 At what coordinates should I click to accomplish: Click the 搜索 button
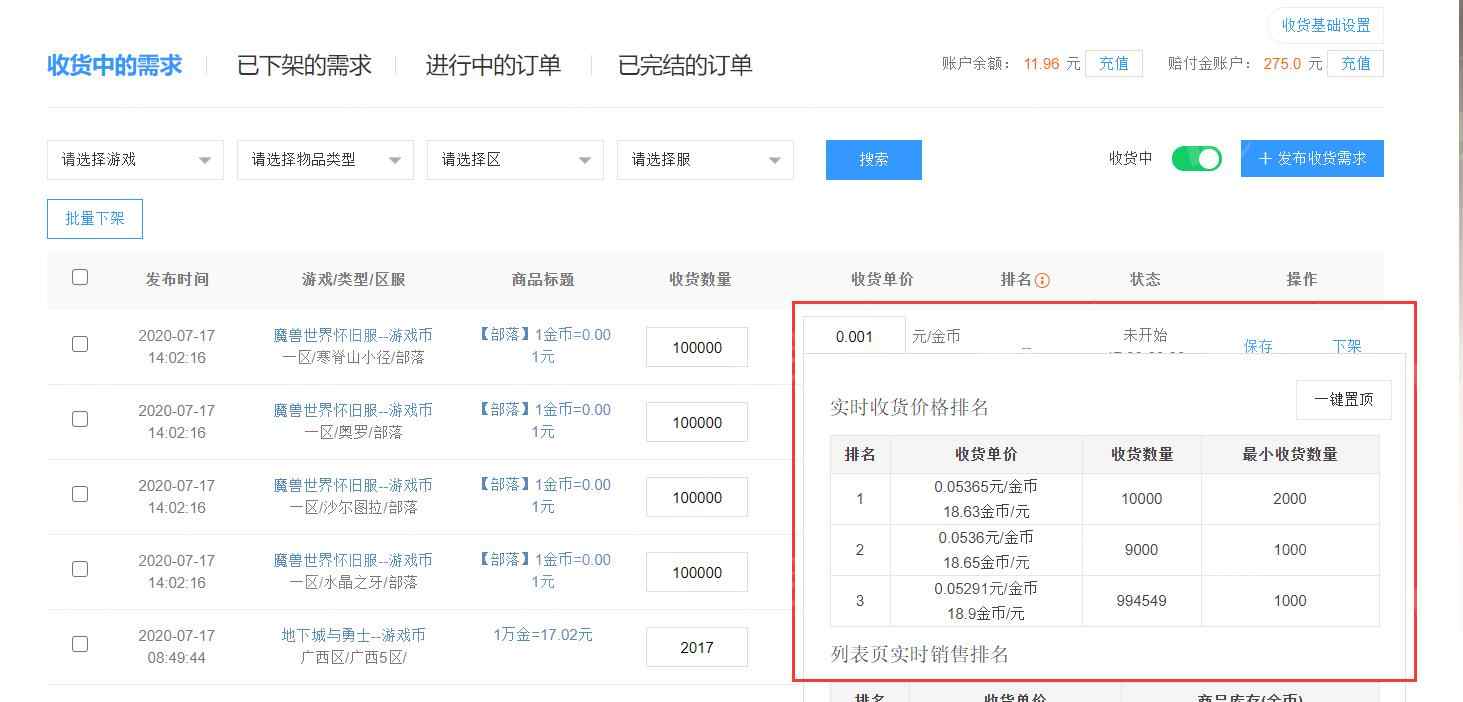pyautogui.click(x=874, y=160)
